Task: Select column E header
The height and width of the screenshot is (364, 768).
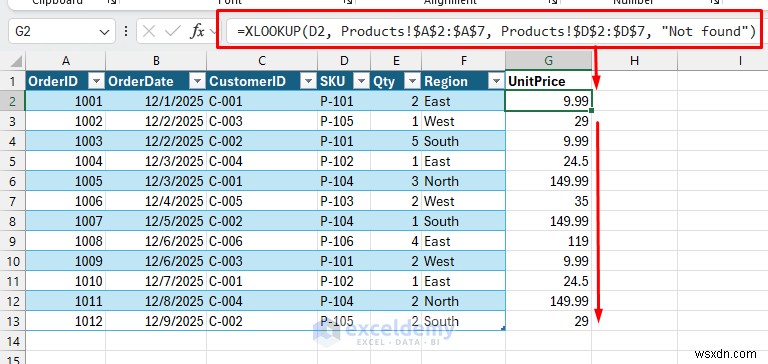Action: [396, 61]
